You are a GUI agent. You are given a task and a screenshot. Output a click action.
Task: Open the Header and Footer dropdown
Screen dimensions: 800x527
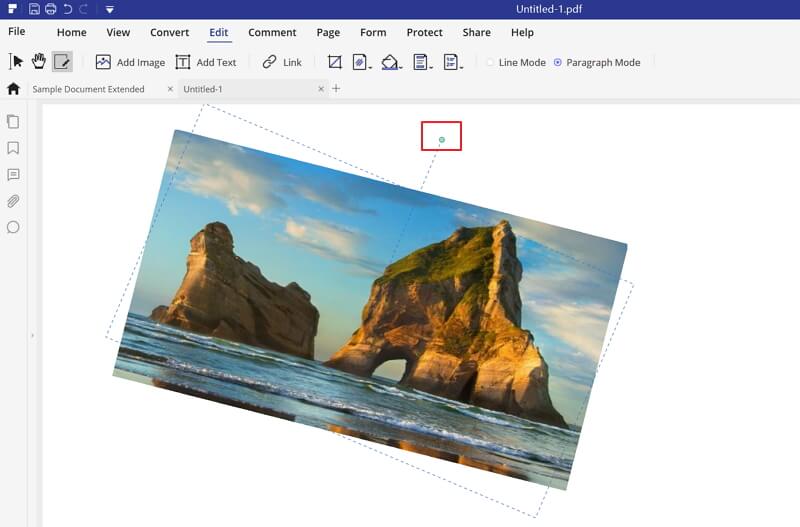[x=422, y=62]
